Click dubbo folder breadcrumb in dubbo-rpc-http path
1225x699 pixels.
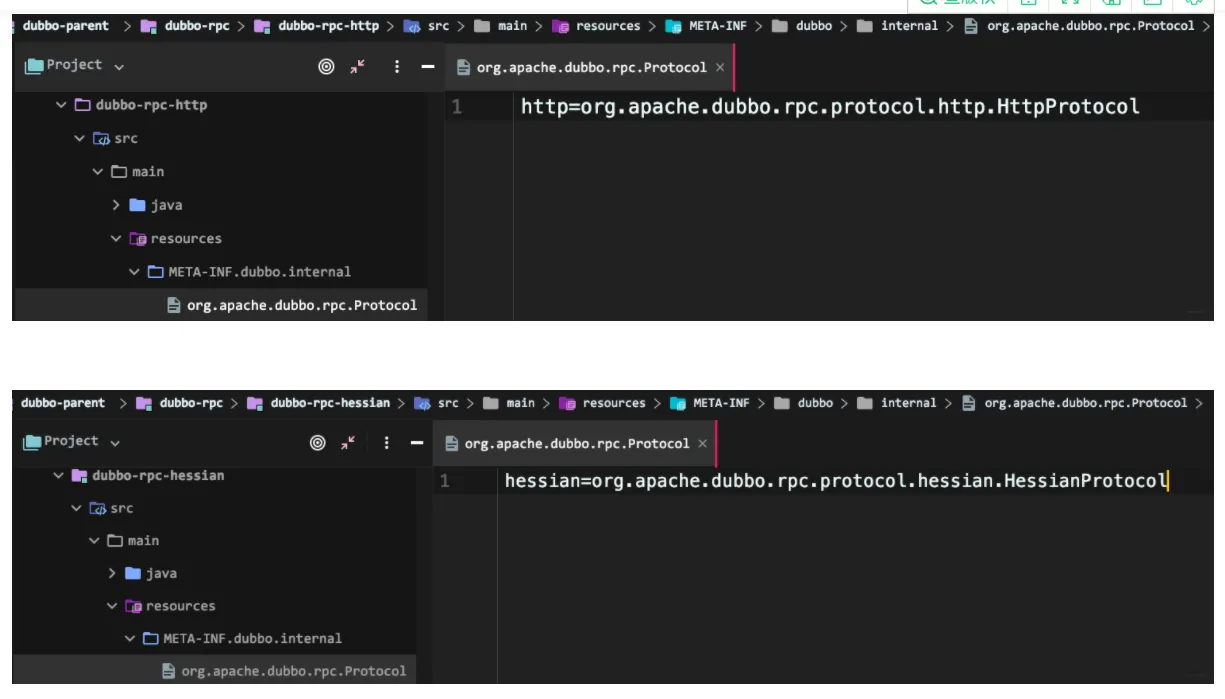tap(802, 26)
